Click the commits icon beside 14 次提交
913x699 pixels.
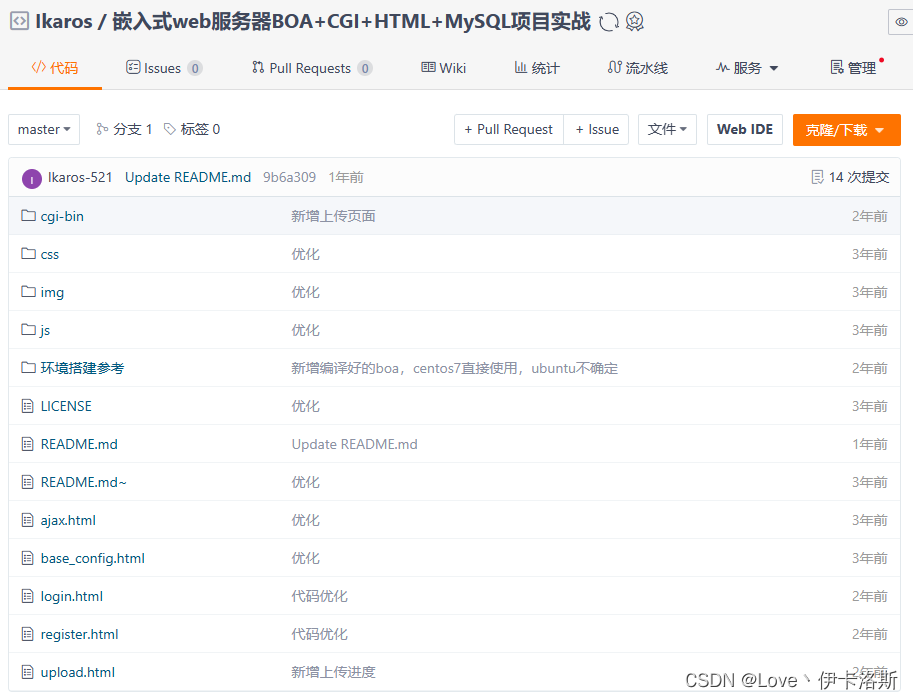click(816, 177)
